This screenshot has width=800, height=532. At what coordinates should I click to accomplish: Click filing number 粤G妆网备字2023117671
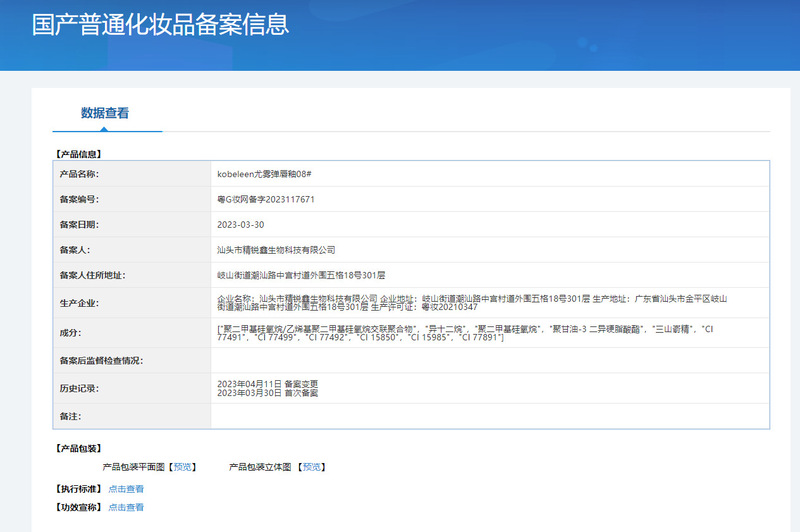coord(266,200)
